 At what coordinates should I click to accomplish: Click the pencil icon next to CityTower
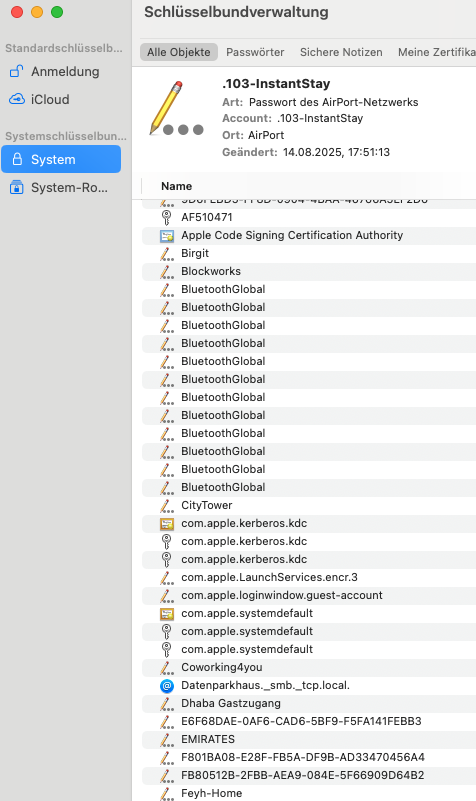click(x=166, y=505)
